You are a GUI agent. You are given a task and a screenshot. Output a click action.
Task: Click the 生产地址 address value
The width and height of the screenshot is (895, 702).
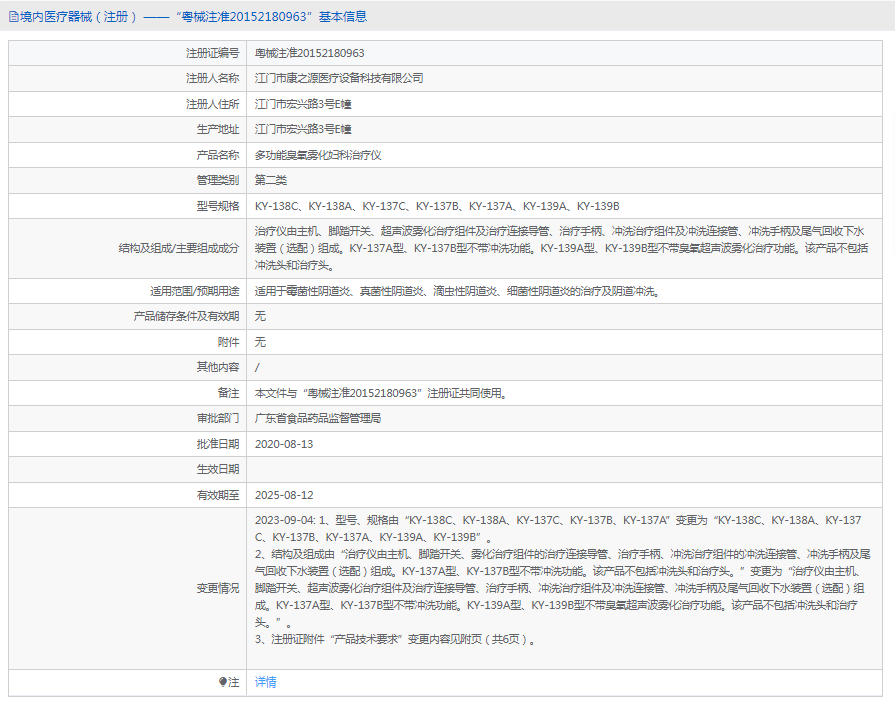pyautogui.click(x=303, y=129)
